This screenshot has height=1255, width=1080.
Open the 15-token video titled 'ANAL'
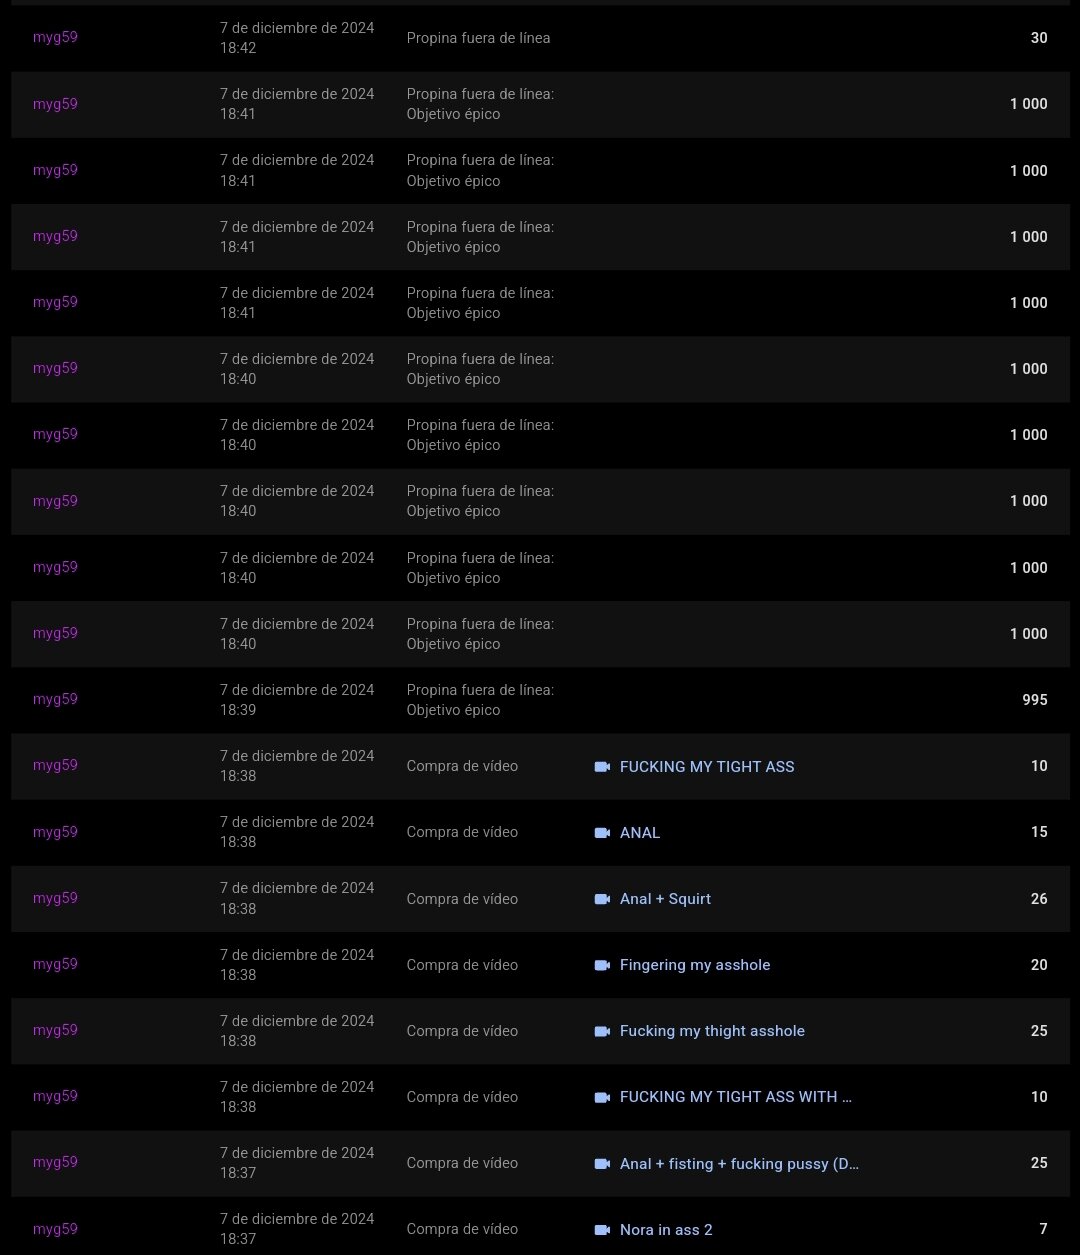pos(640,833)
